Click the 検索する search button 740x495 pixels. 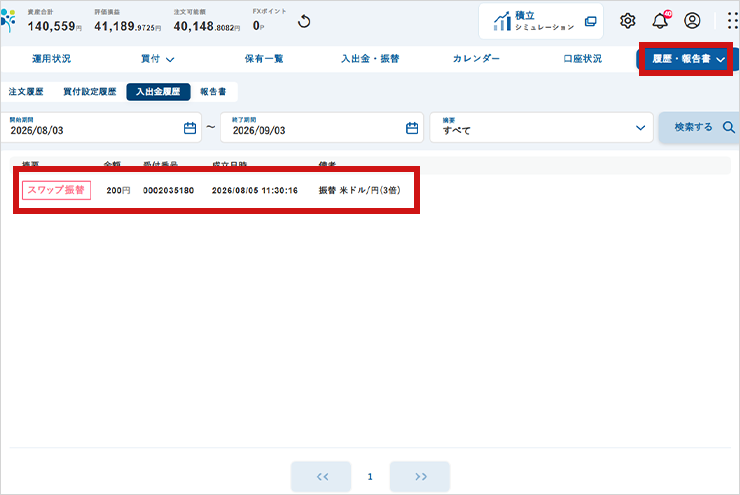(699, 127)
